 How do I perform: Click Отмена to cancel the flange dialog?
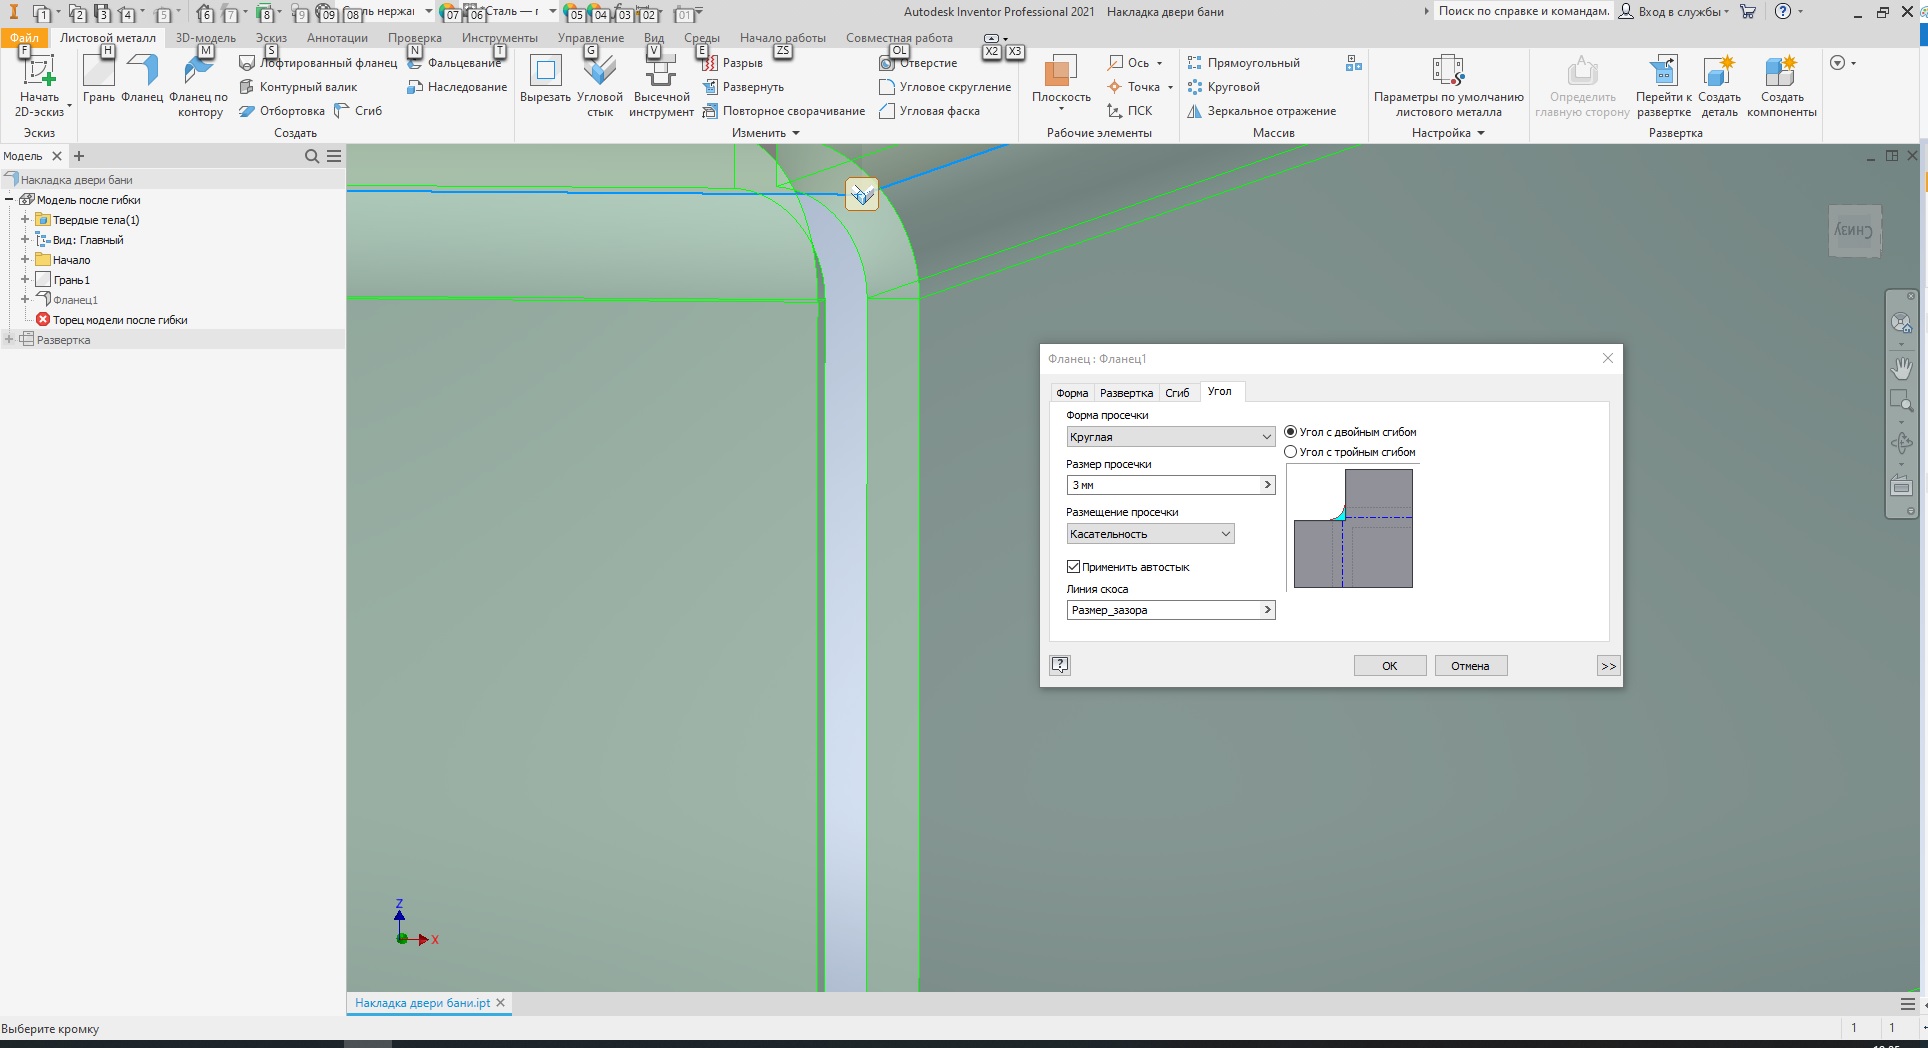click(x=1470, y=666)
